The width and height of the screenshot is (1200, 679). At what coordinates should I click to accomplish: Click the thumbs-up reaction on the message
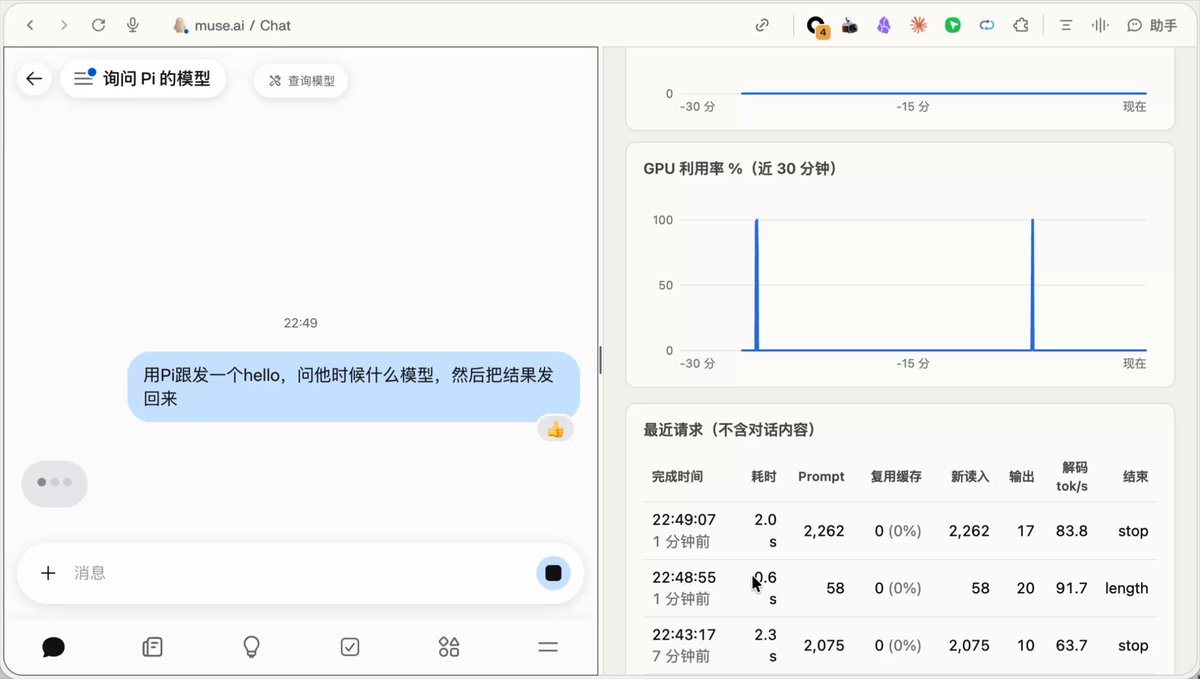555,429
